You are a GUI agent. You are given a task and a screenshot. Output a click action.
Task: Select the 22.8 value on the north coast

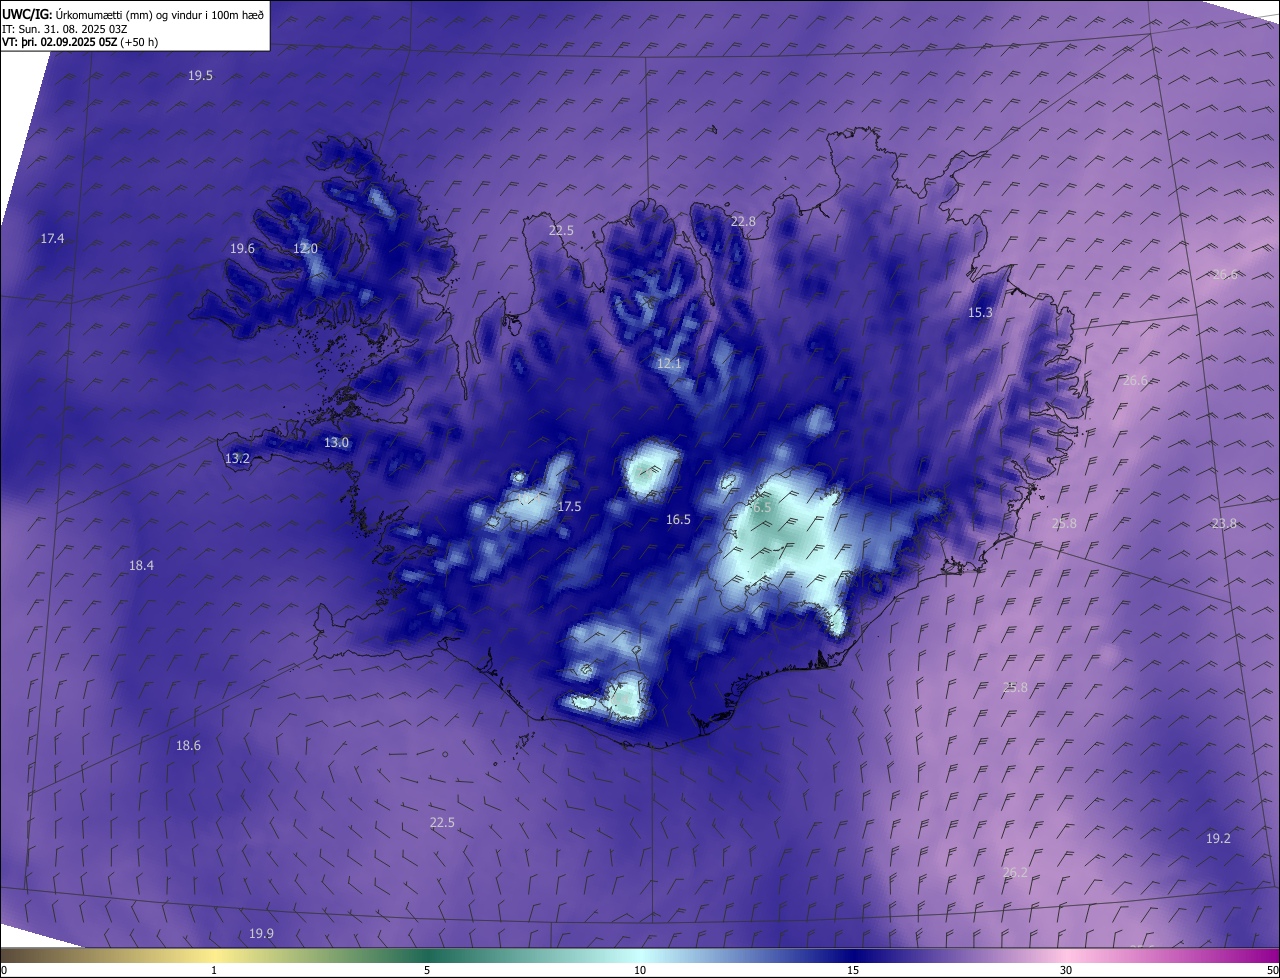[x=743, y=222]
